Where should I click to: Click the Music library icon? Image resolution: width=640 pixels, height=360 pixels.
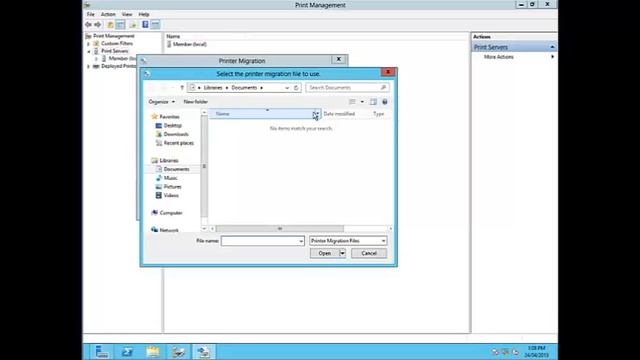[159, 178]
